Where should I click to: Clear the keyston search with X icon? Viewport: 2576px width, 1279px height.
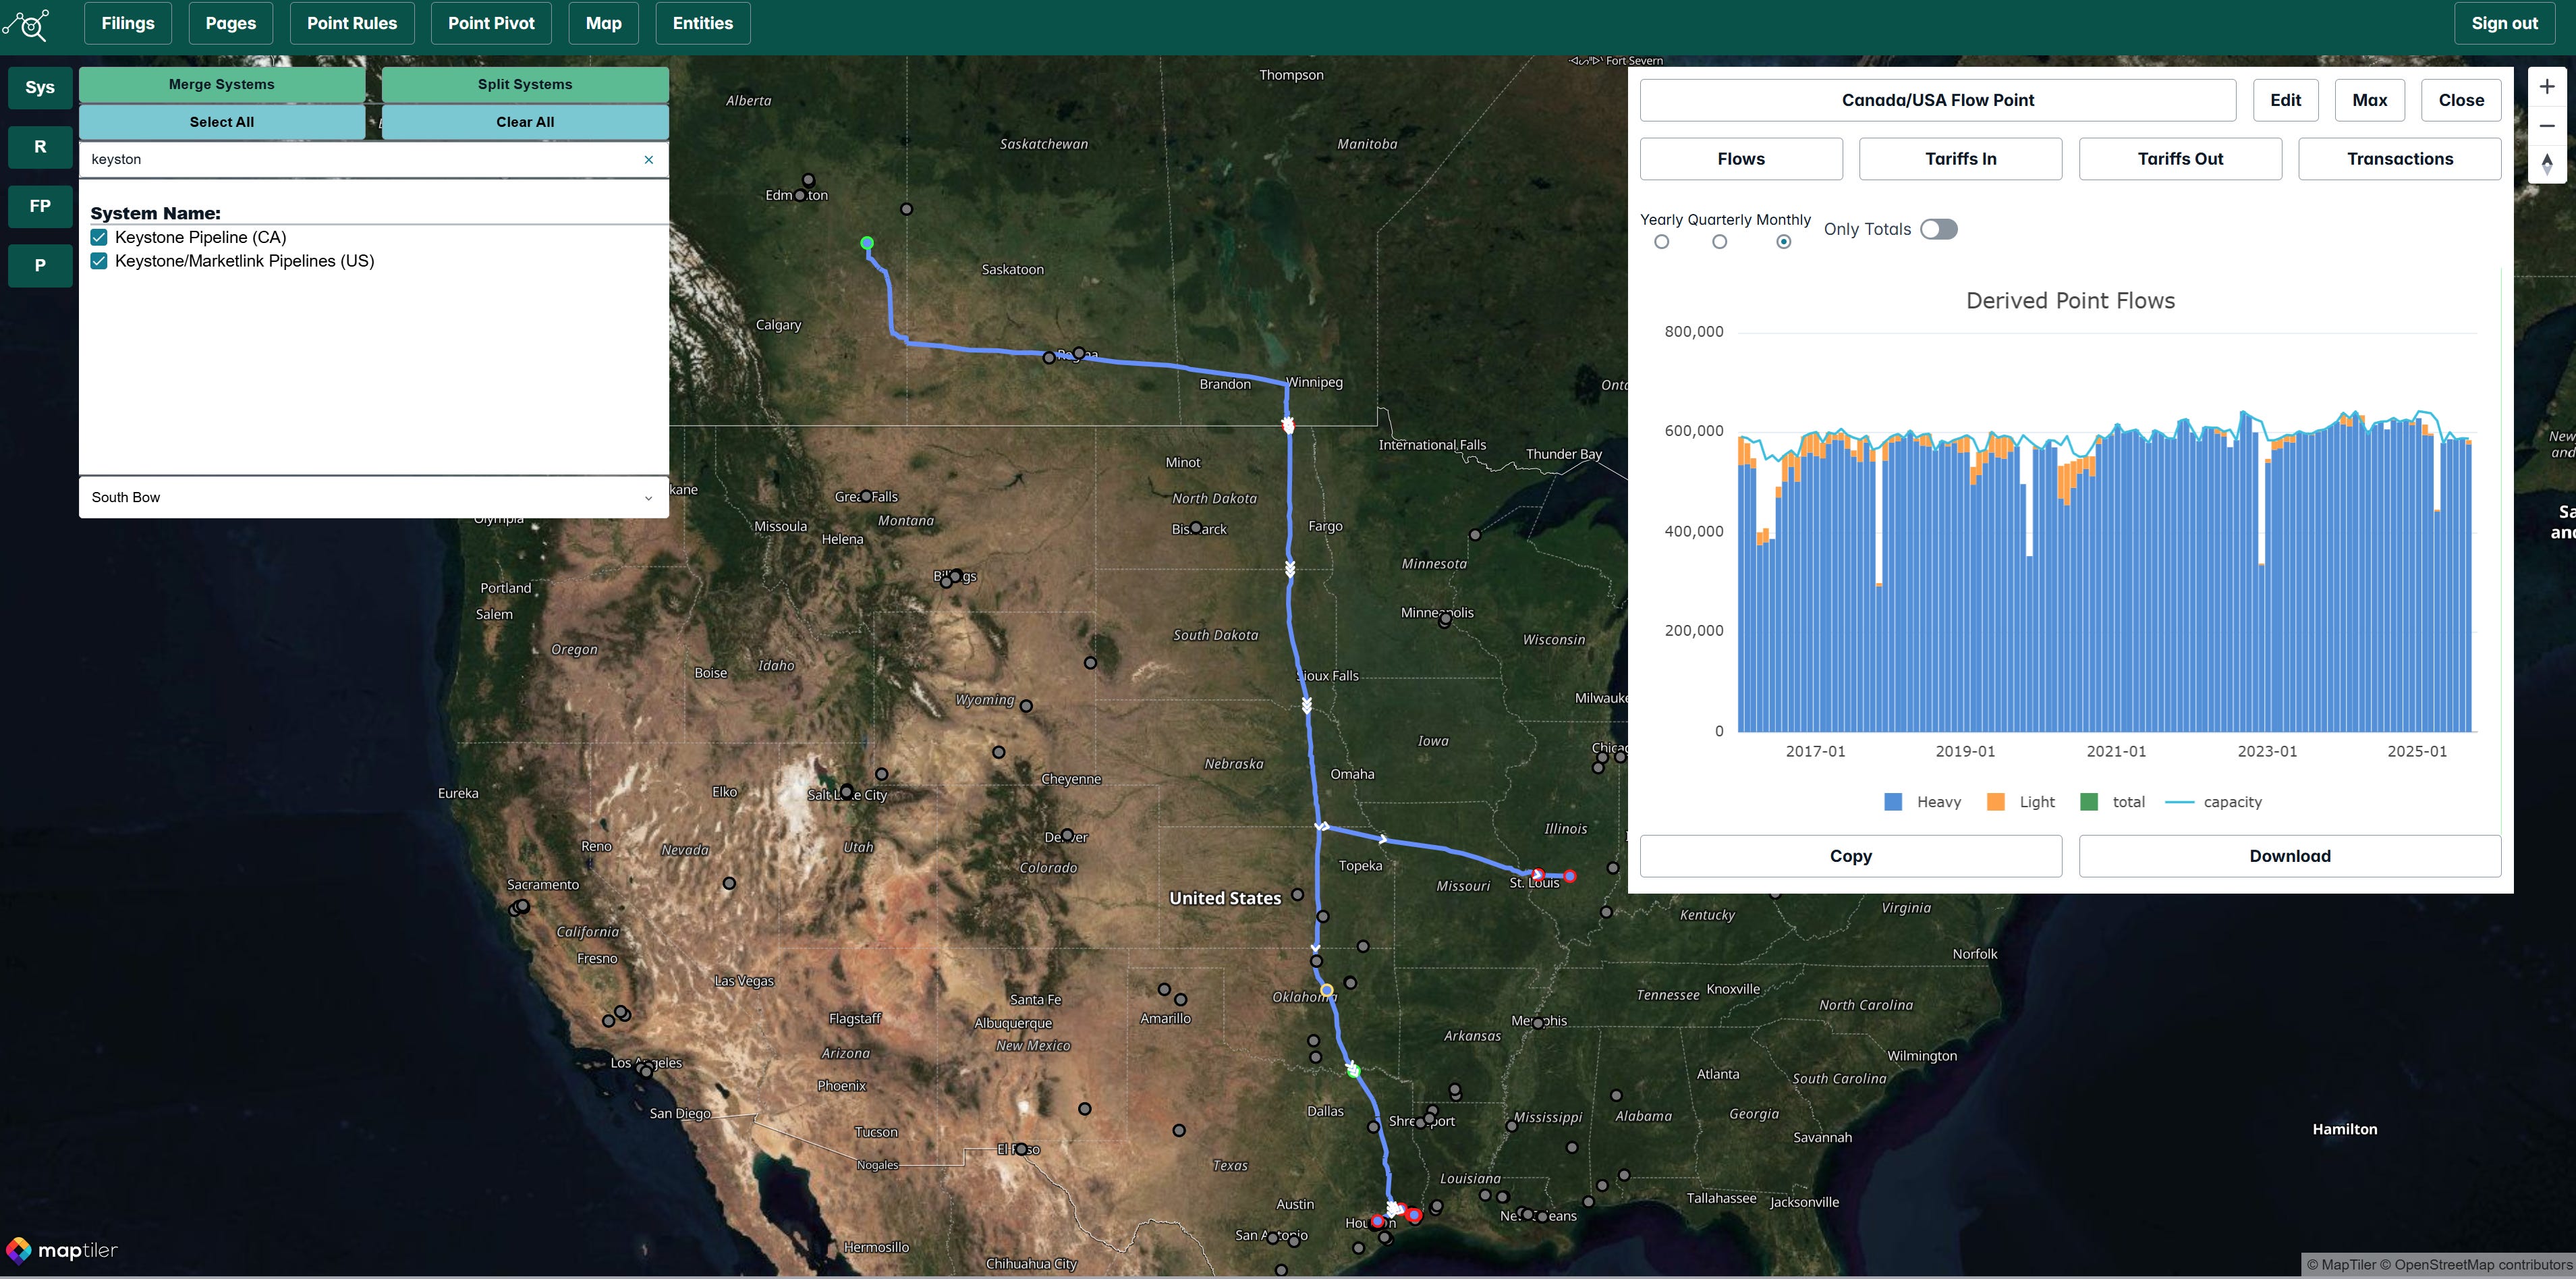coord(648,160)
